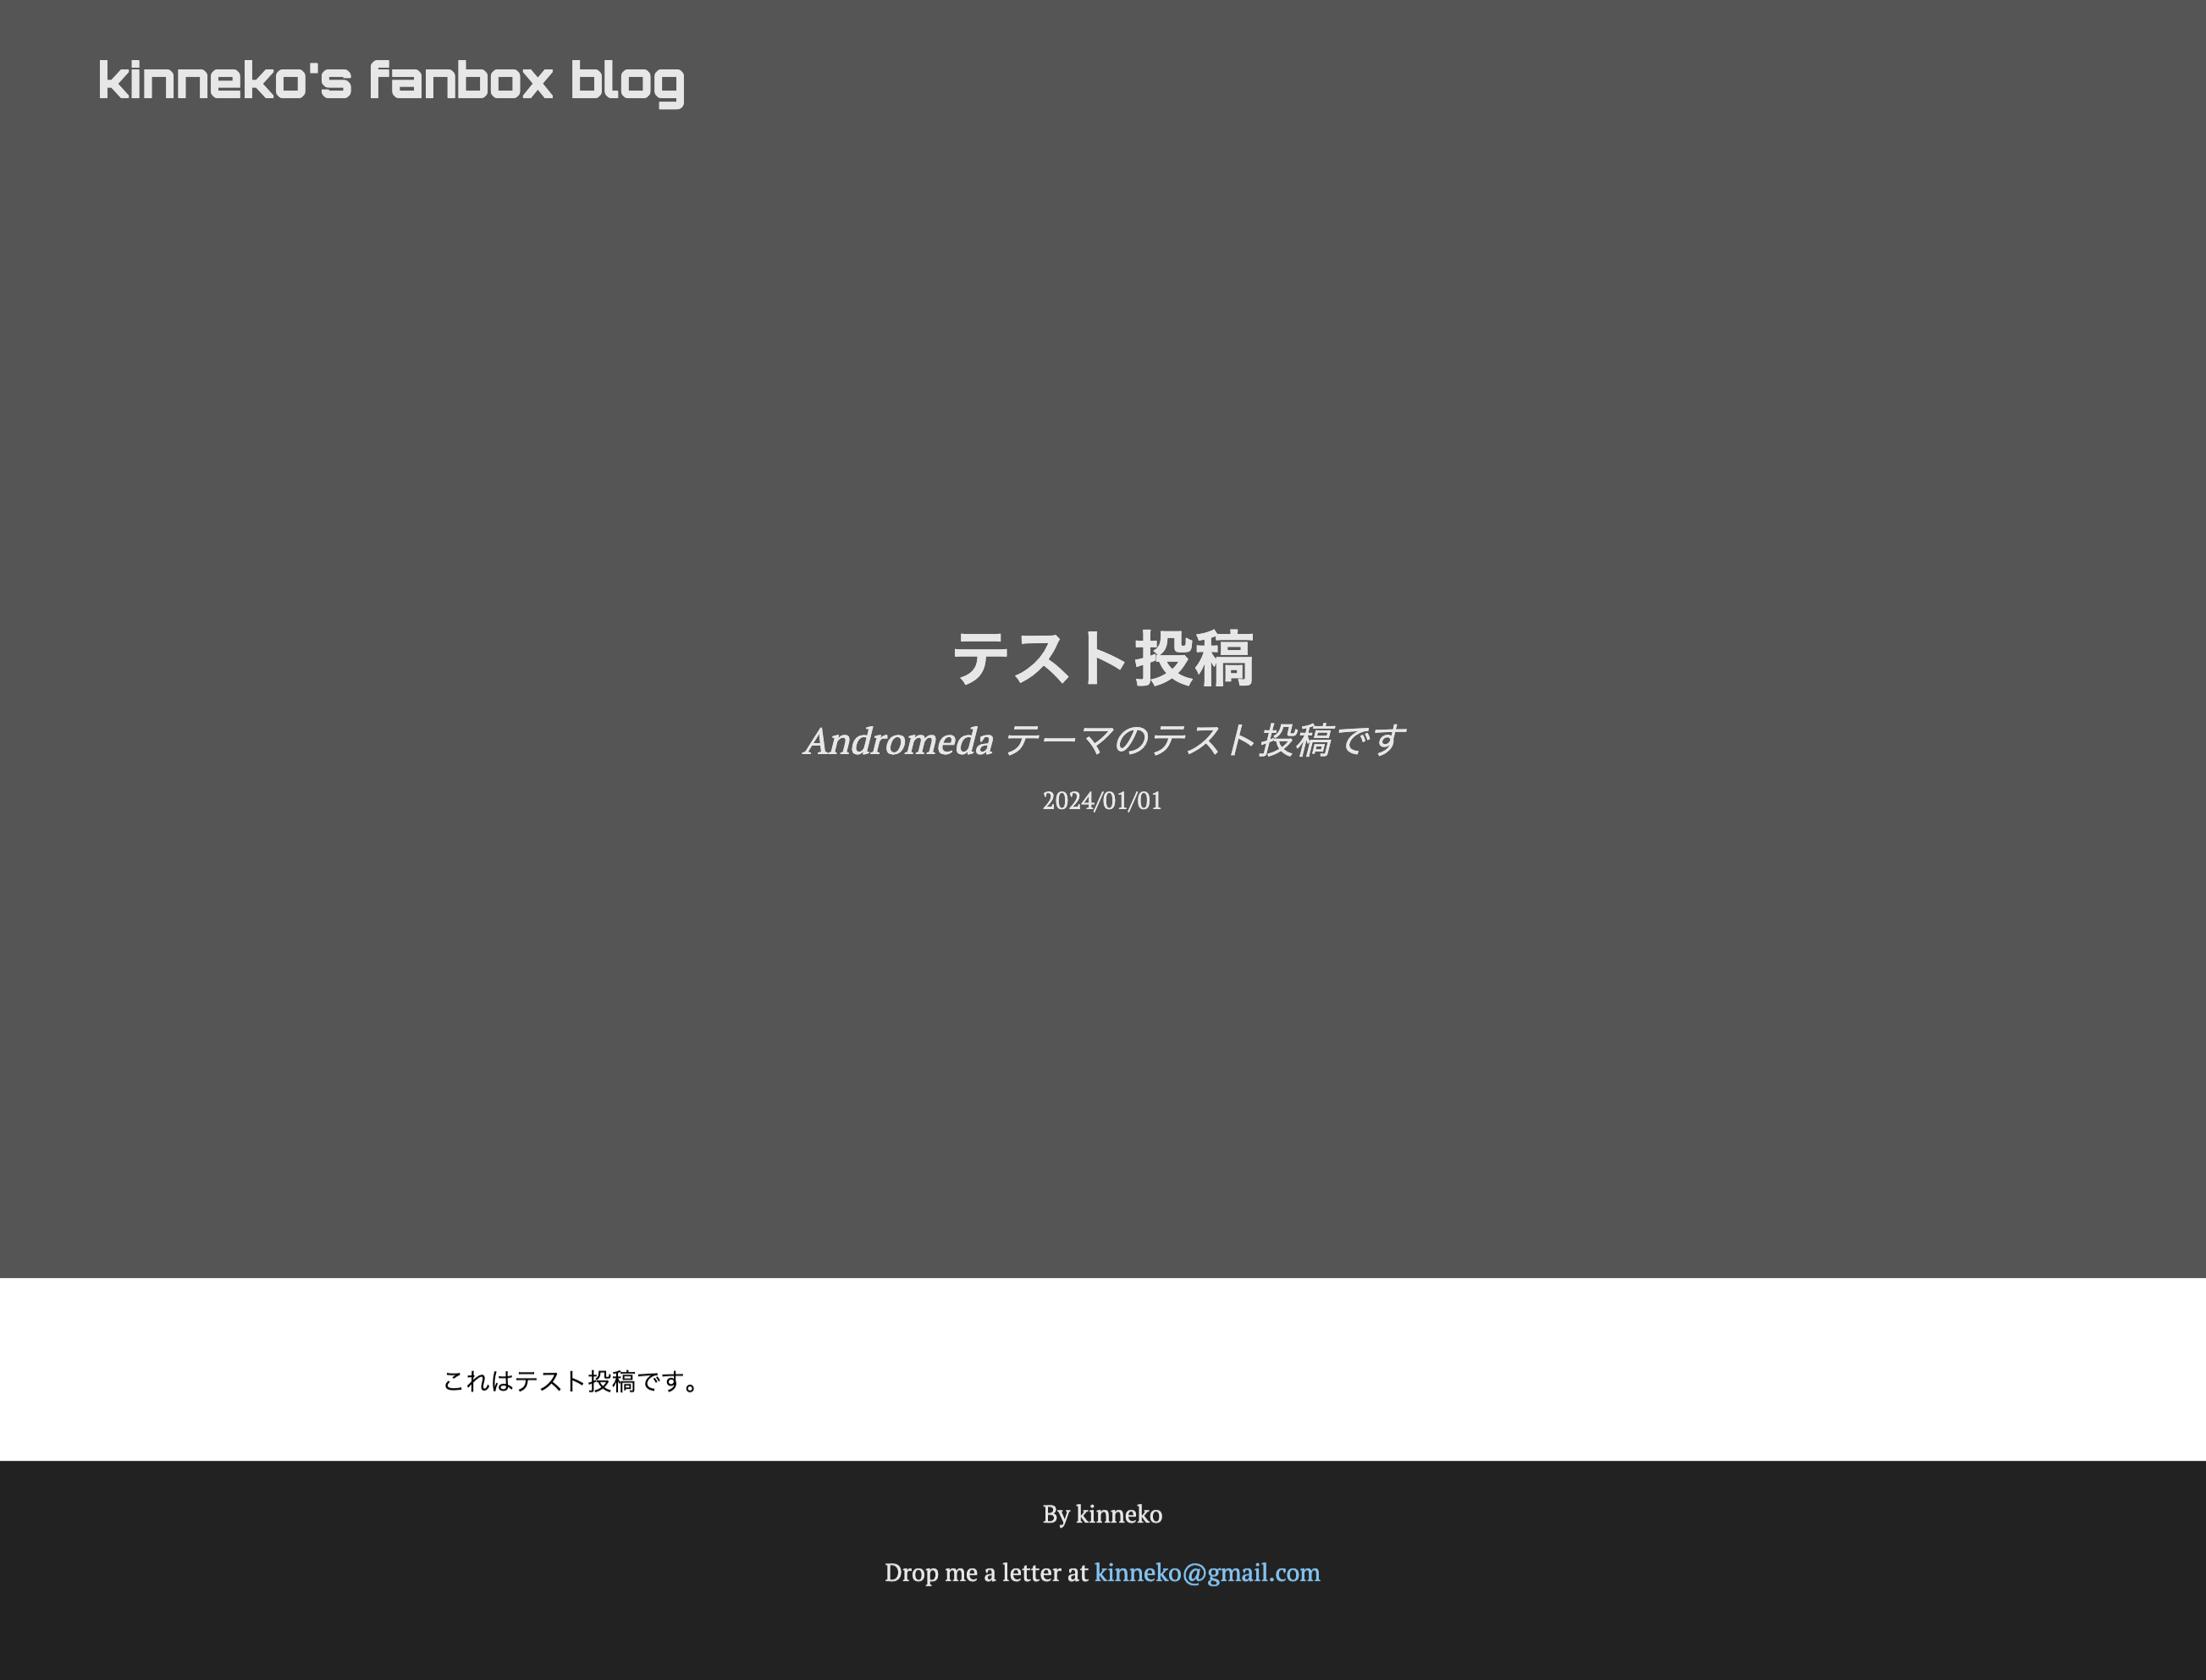Click the kinneko@gmail.com email link
Viewport: 2206px width, 1680px height.
[x=1206, y=1572]
